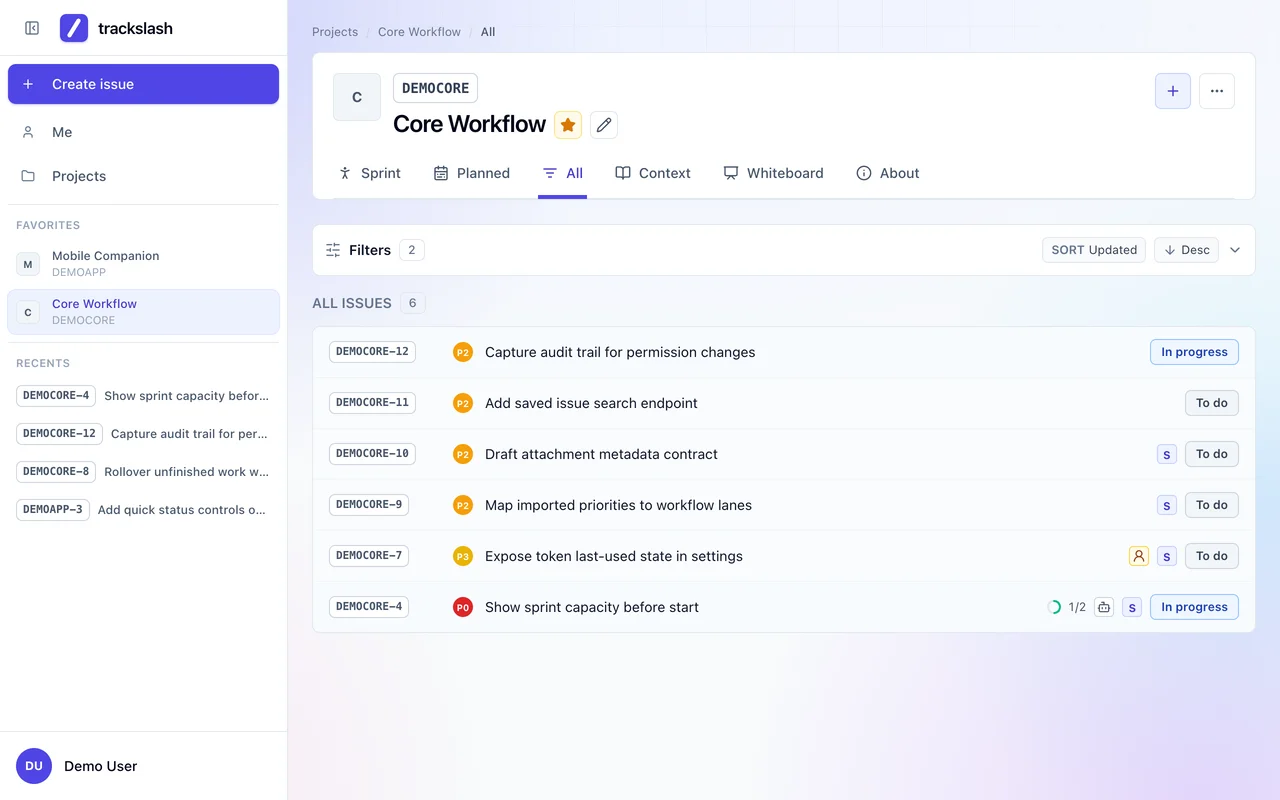1280x800 pixels.
Task: Click the S badge on DEMOCORE-4 row
Action: click(1131, 608)
